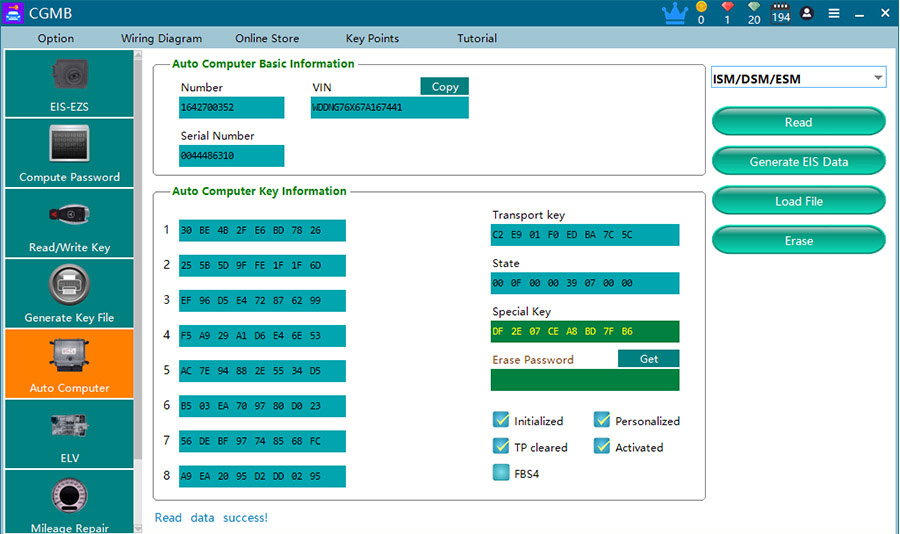Click the Erase Password input field
This screenshot has height=534, width=900.
pyautogui.click(x=584, y=380)
